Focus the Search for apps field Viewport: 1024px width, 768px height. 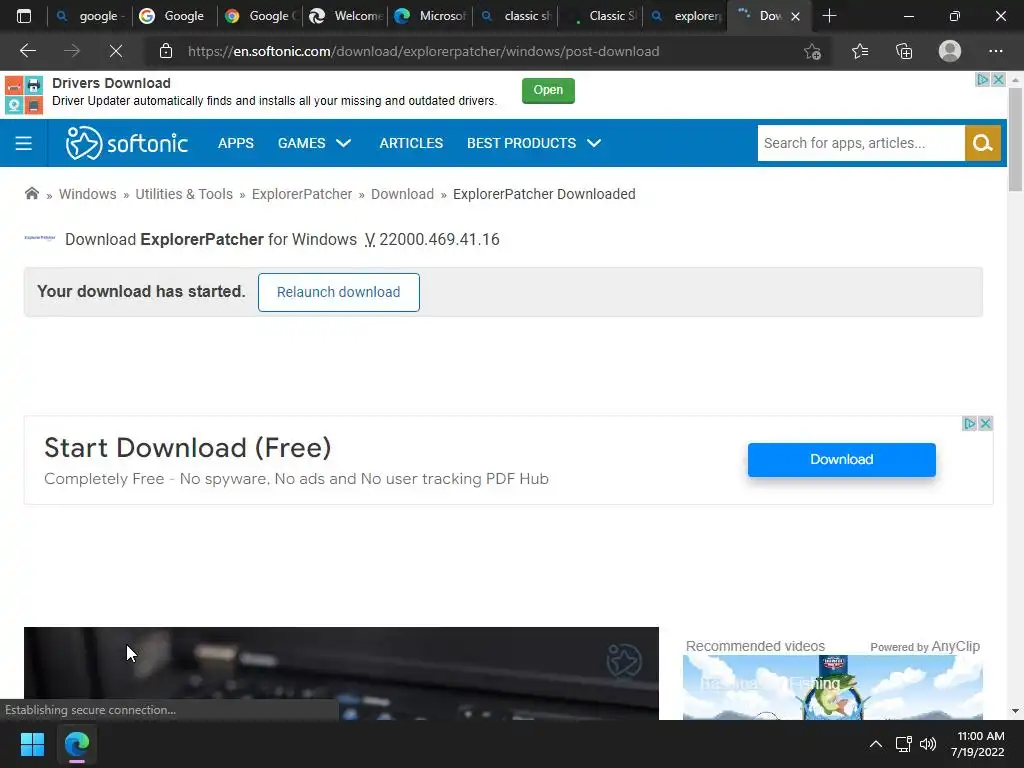tap(861, 143)
